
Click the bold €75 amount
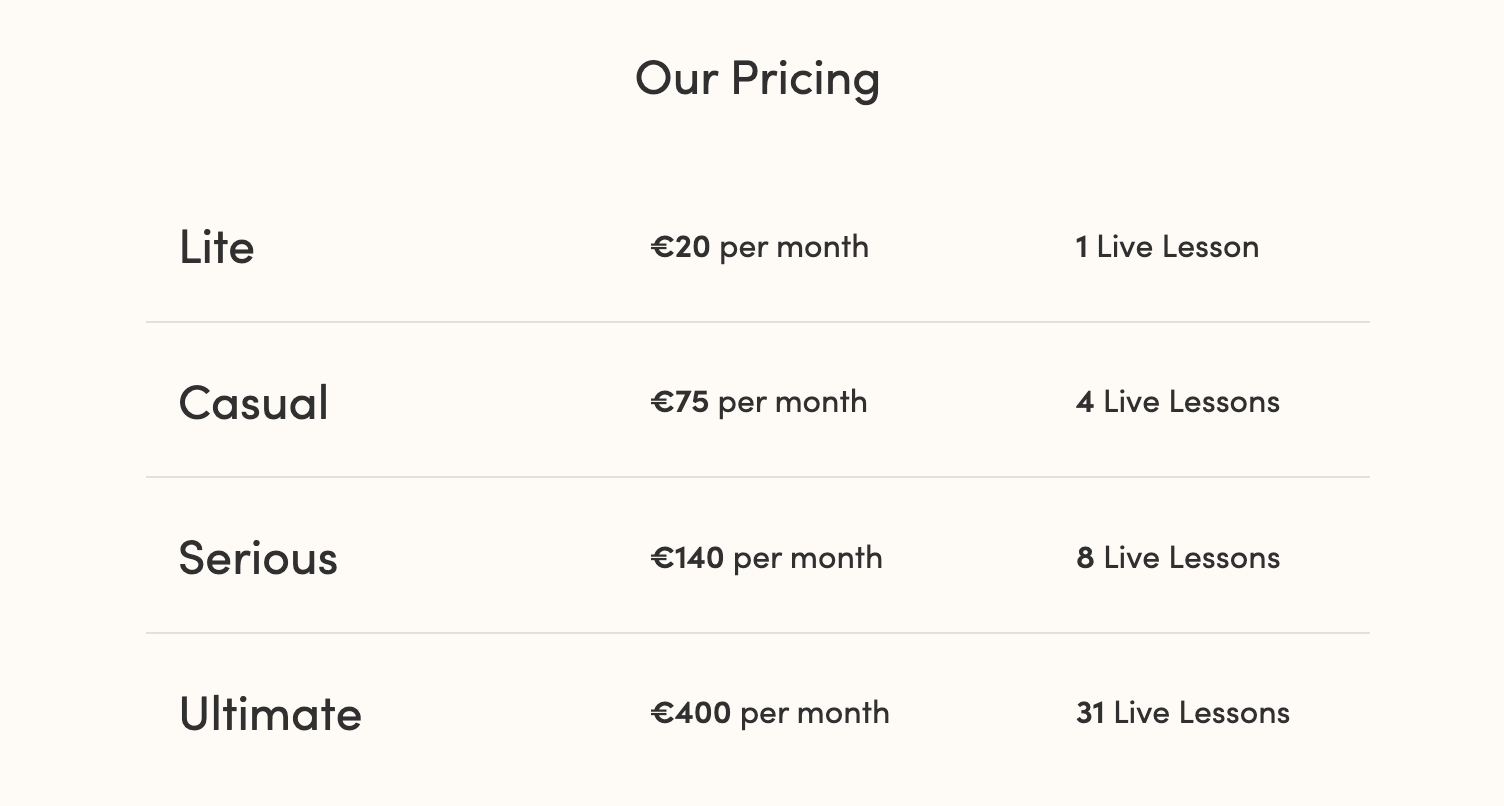(x=680, y=402)
